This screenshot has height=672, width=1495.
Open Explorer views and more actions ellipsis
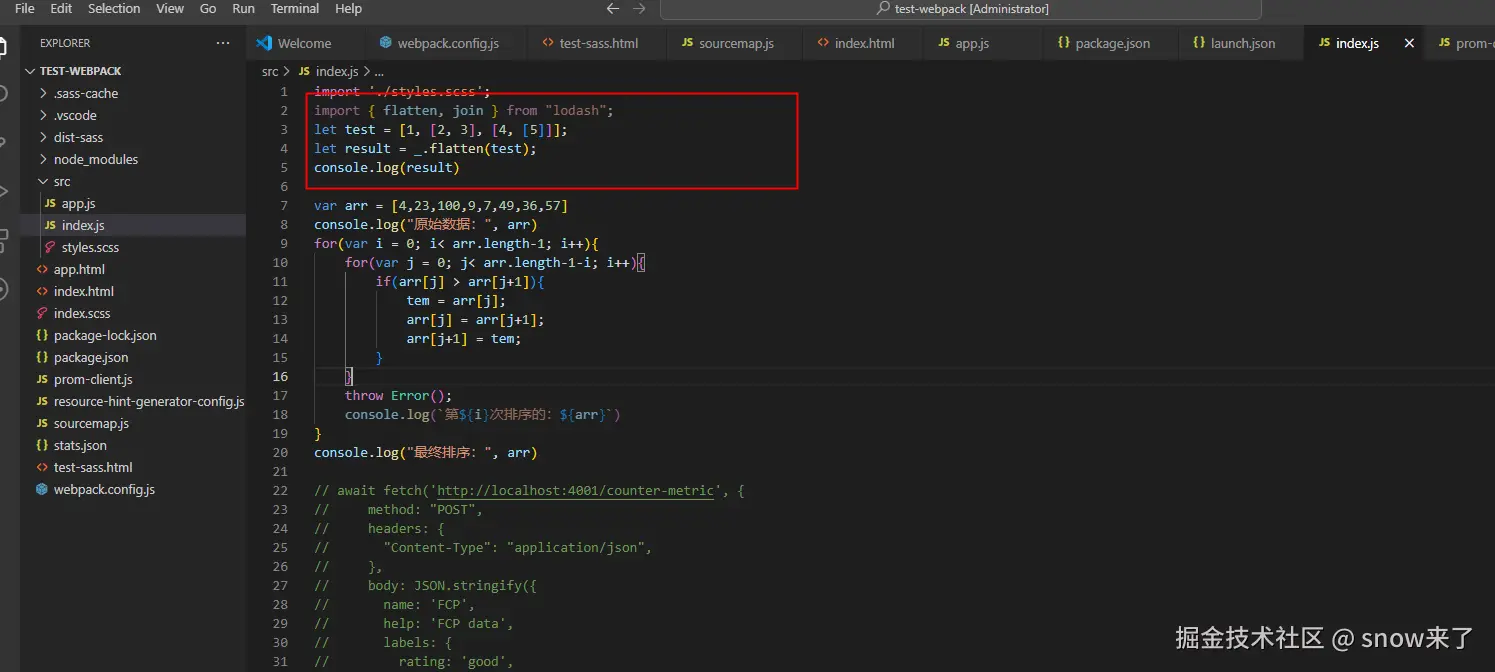[223, 43]
